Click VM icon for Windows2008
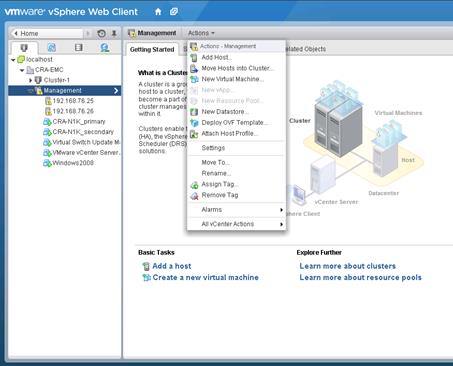Image resolution: width=453 pixels, height=366 pixels. 47,163
